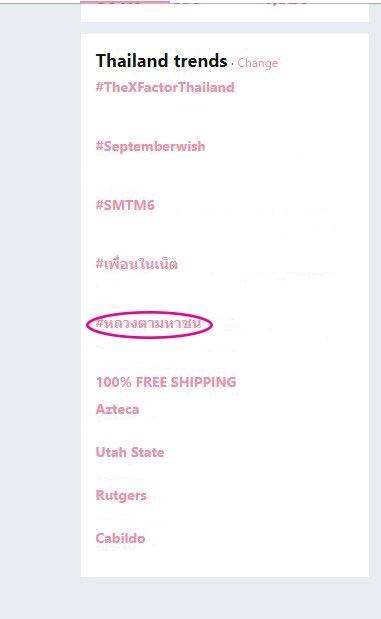This screenshot has width=381, height=619.
Task: Click Change next to Thailand trends
Action: pyautogui.click(x=257, y=63)
